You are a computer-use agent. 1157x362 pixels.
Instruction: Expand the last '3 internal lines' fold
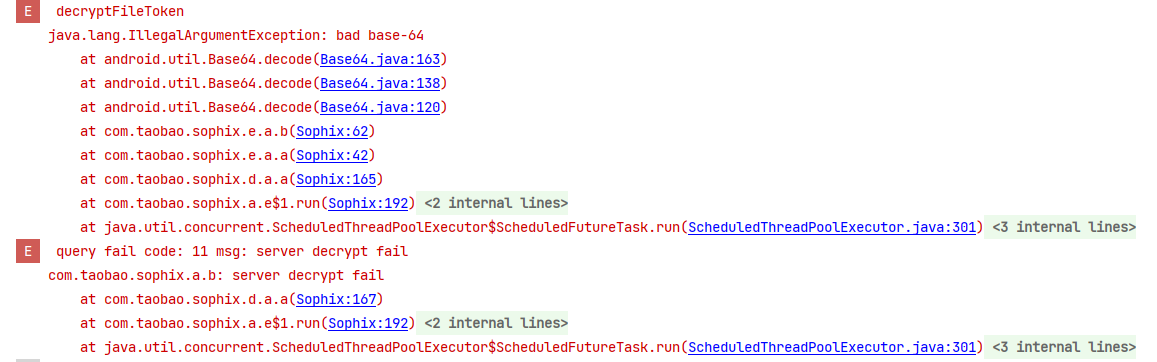(x=1064, y=348)
